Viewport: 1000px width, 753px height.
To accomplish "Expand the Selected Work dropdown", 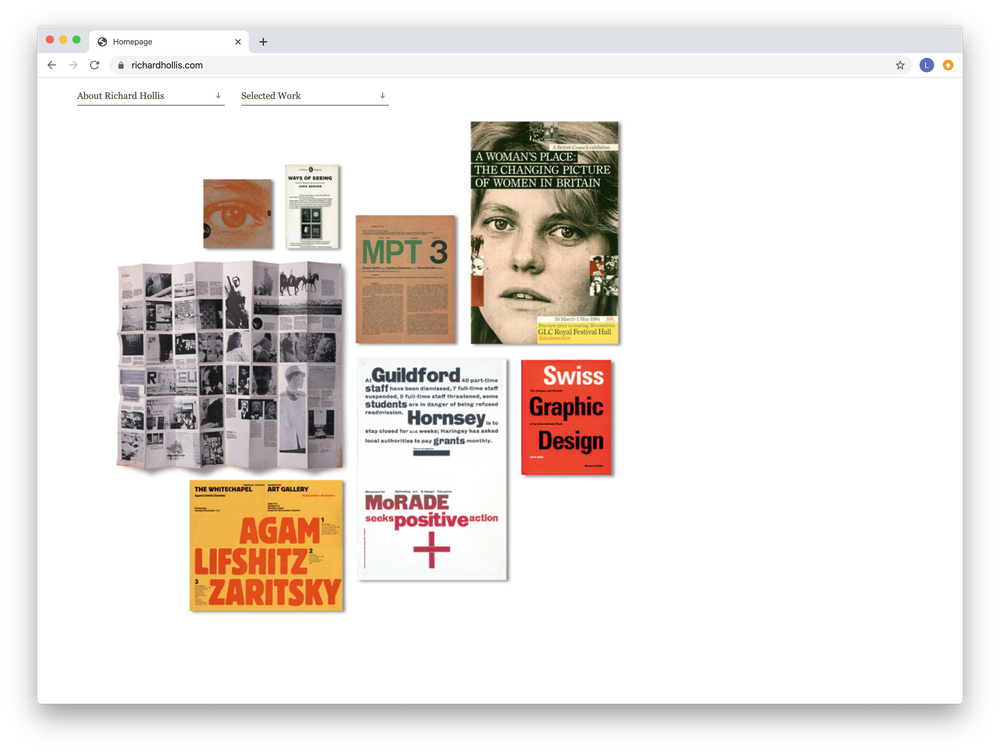I will (314, 96).
